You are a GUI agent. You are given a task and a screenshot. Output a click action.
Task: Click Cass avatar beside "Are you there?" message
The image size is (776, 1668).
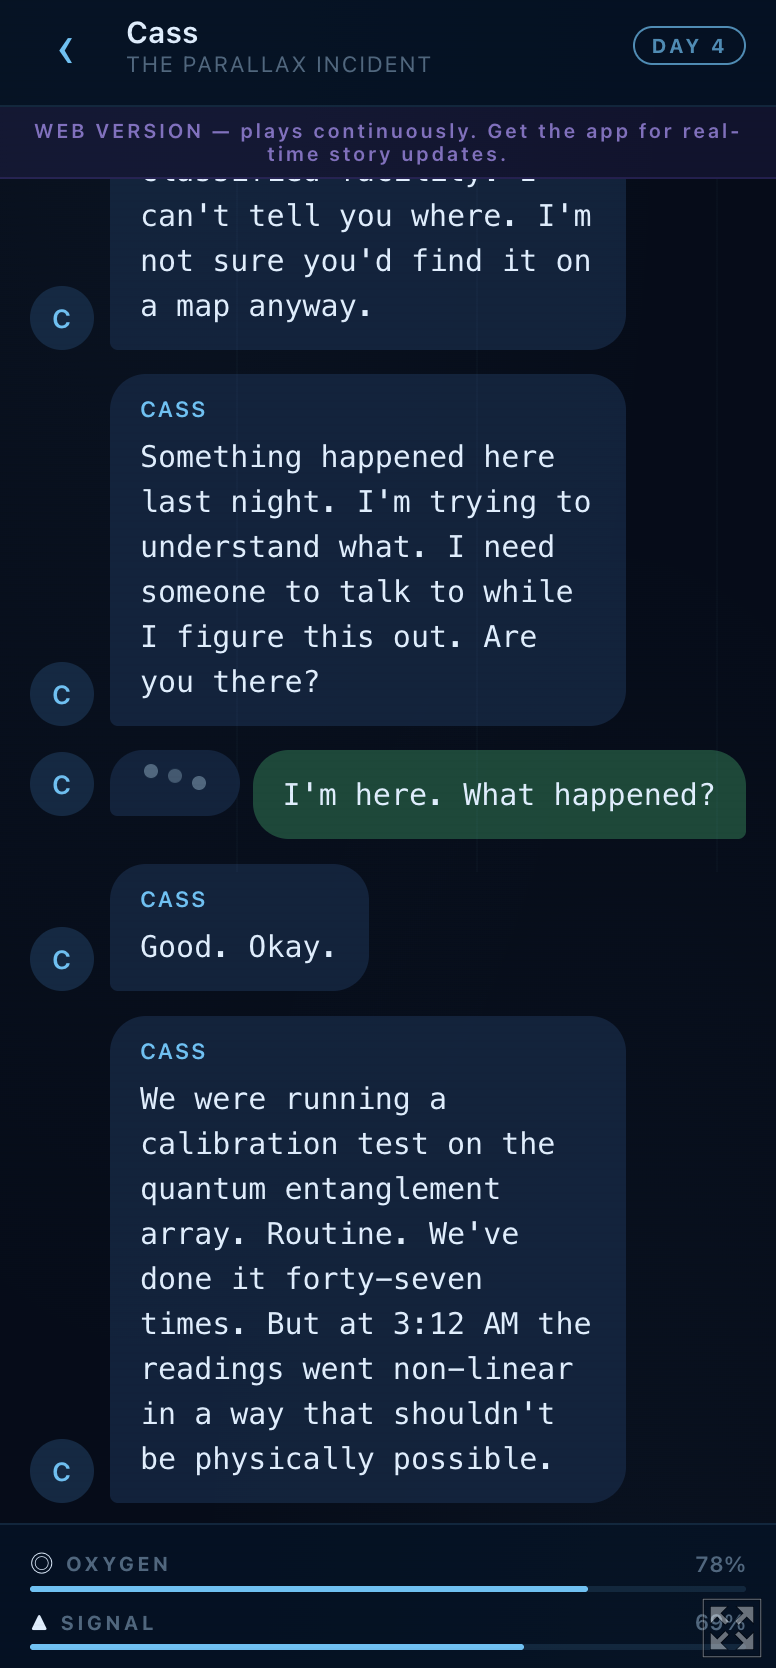pos(62,694)
